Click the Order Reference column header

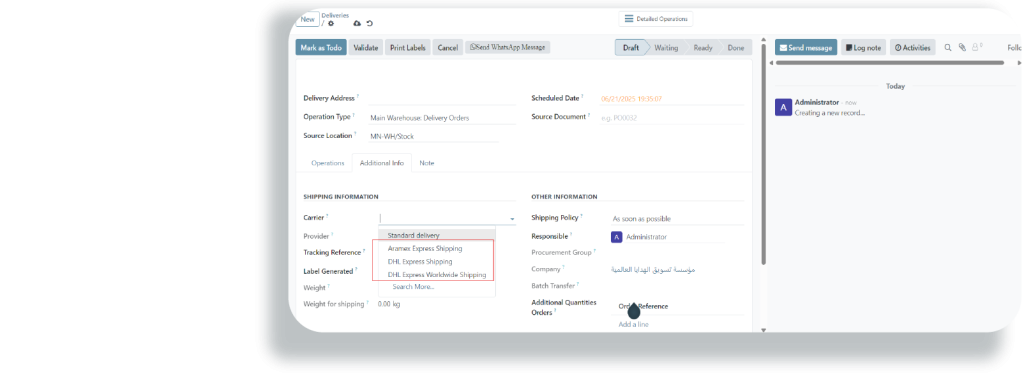(x=643, y=306)
